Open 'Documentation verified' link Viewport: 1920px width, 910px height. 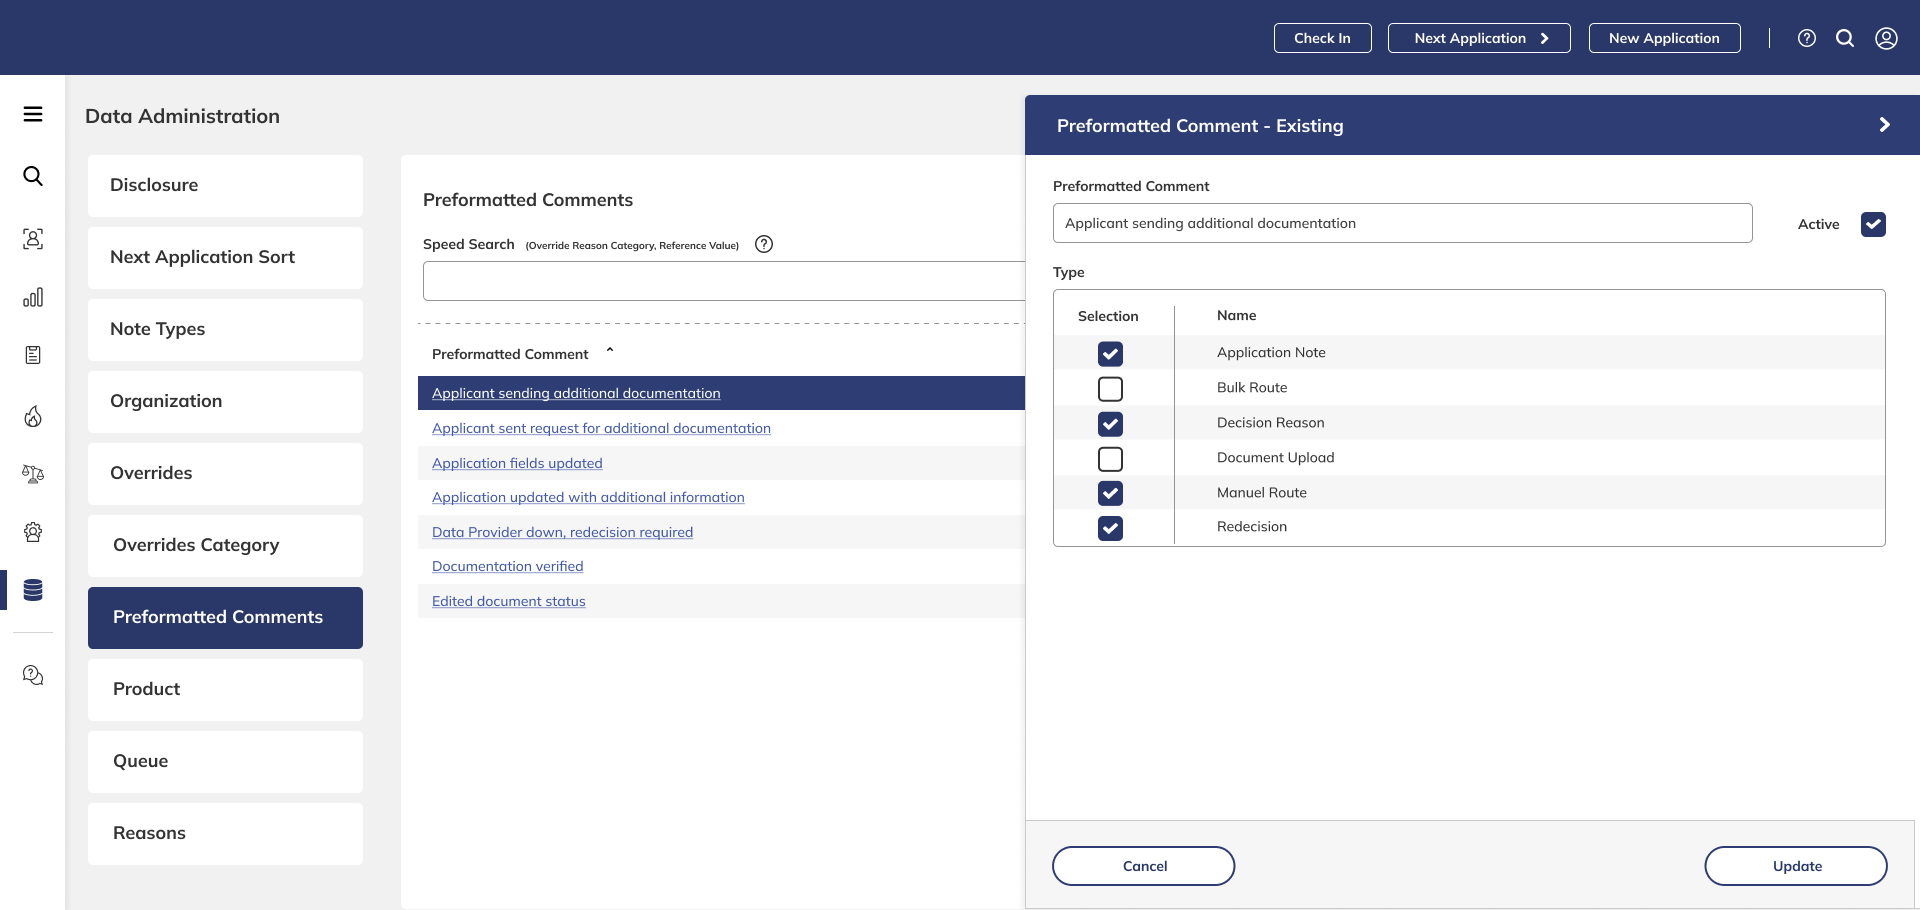pos(507,566)
